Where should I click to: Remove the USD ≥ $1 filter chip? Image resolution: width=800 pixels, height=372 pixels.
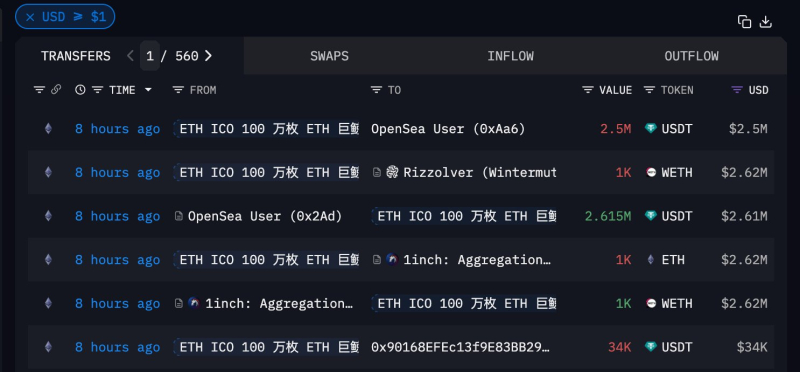30,17
